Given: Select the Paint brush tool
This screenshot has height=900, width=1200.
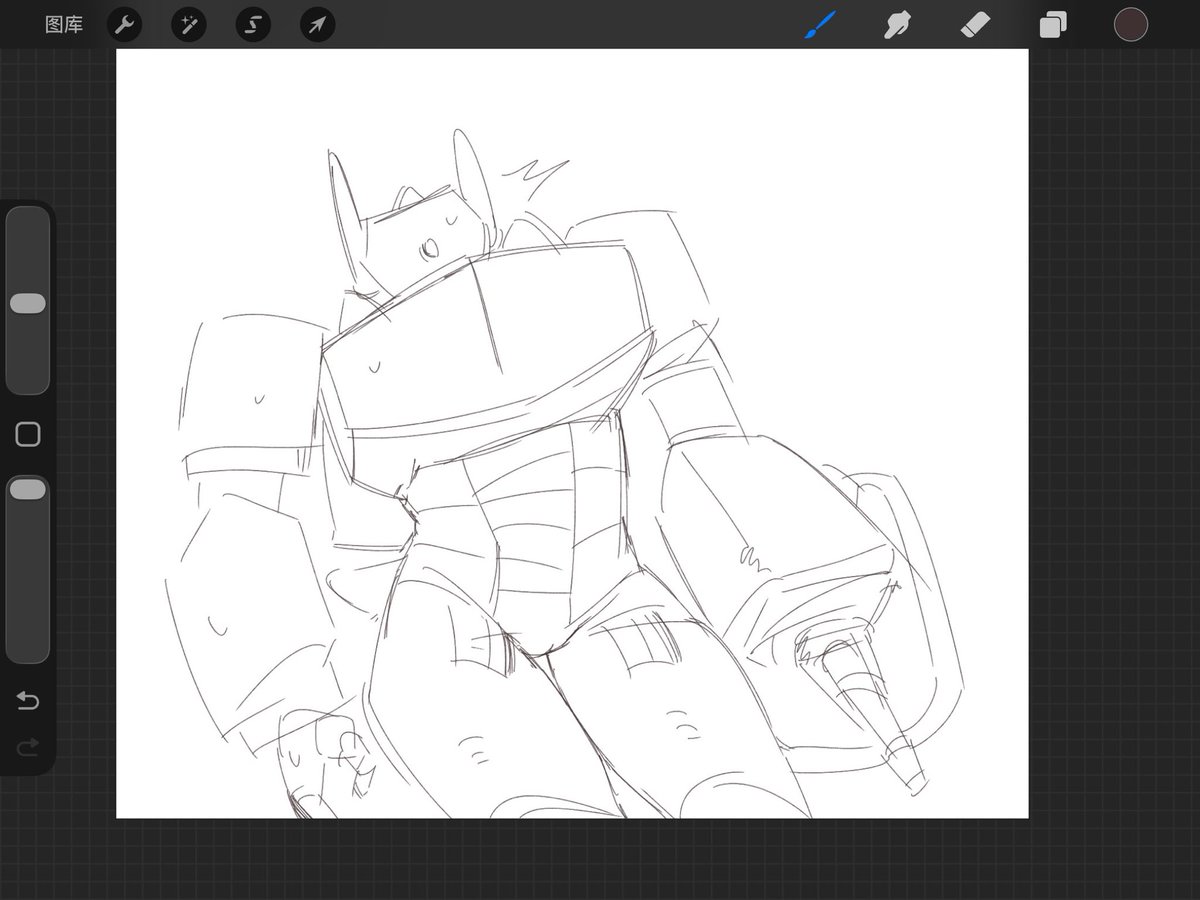Looking at the screenshot, I should [x=820, y=25].
